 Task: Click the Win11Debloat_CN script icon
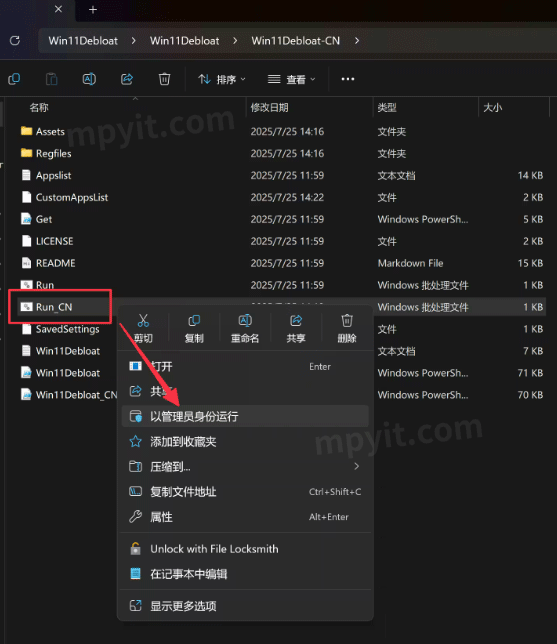point(26,395)
